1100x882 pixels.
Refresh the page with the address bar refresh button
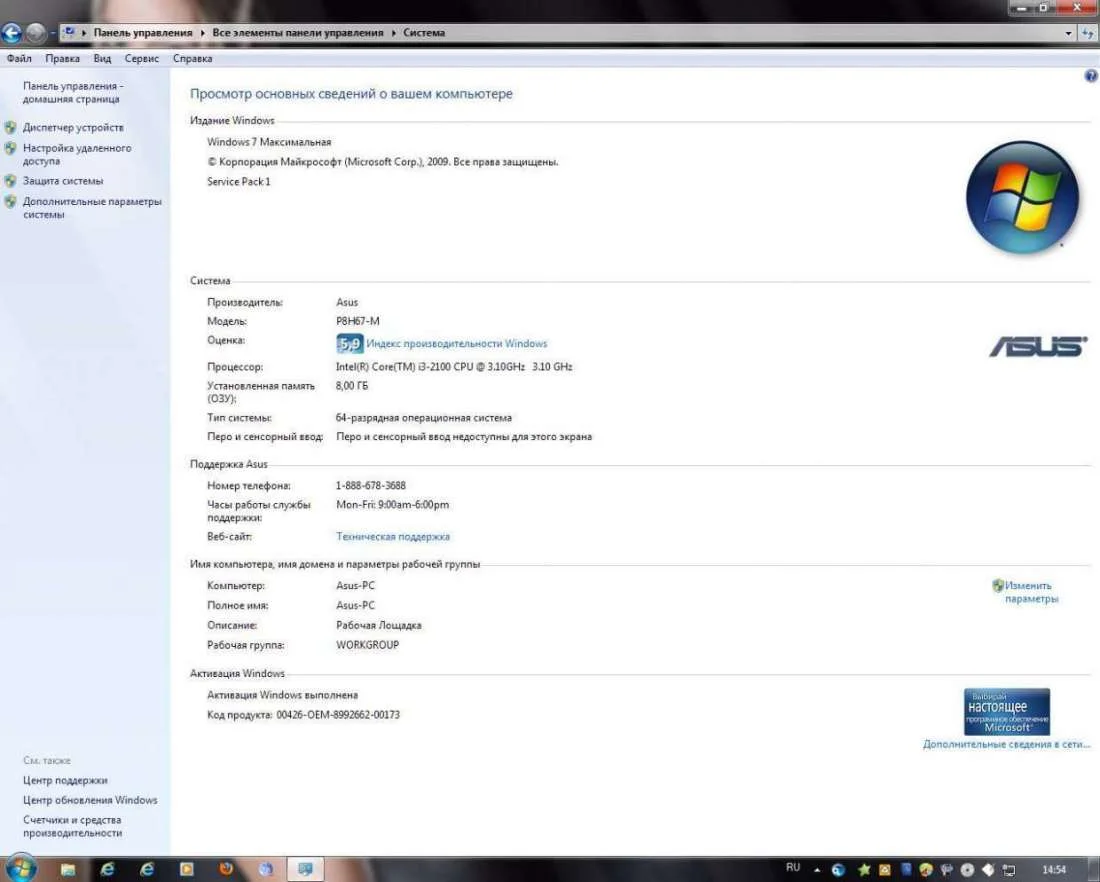click(x=1088, y=33)
